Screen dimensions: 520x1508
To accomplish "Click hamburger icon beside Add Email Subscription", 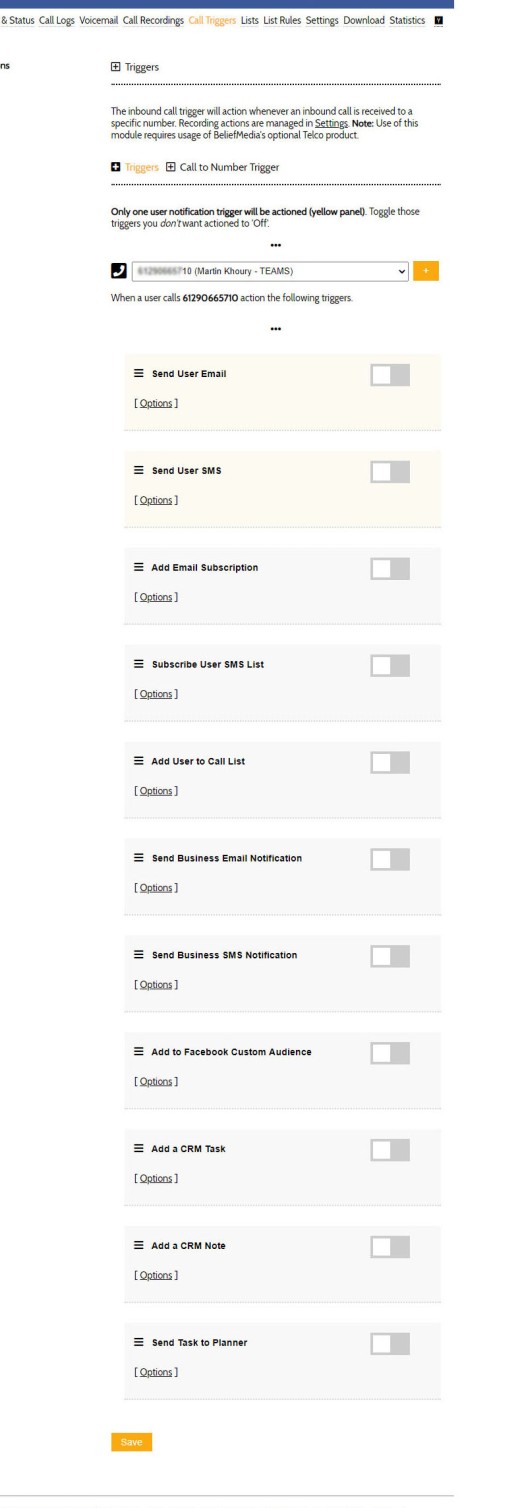I will tap(140, 567).
